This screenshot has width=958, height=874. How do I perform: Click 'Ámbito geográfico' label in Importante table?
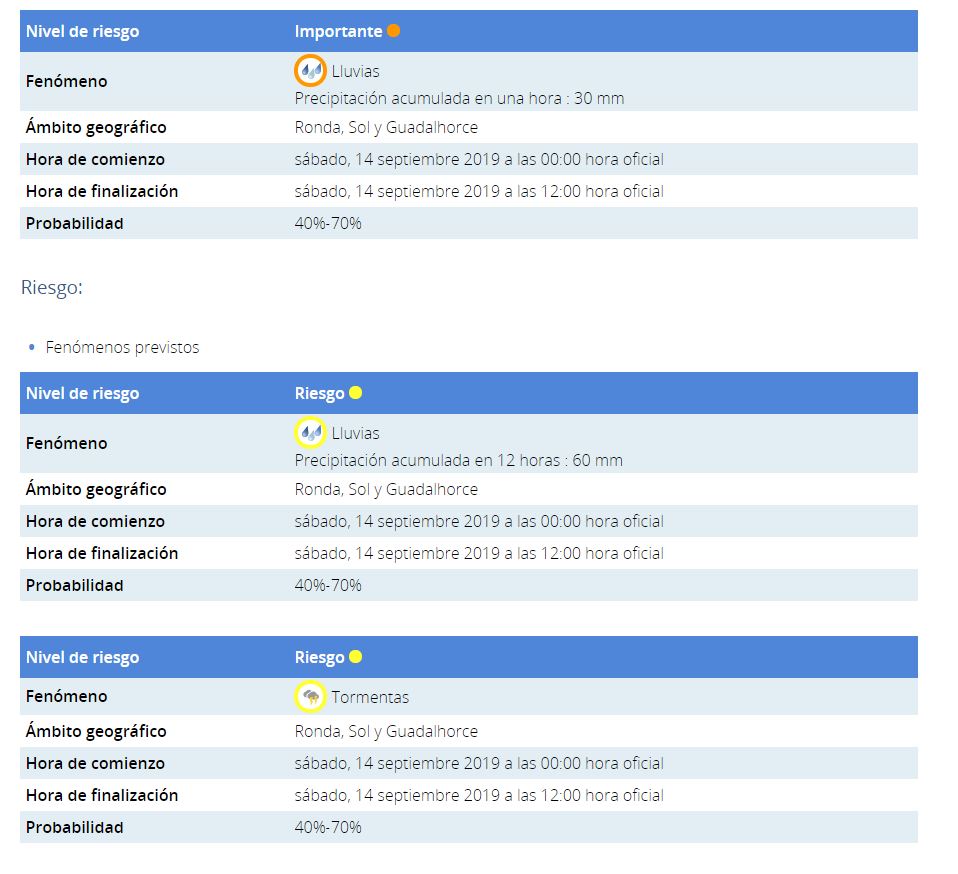click(x=96, y=127)
